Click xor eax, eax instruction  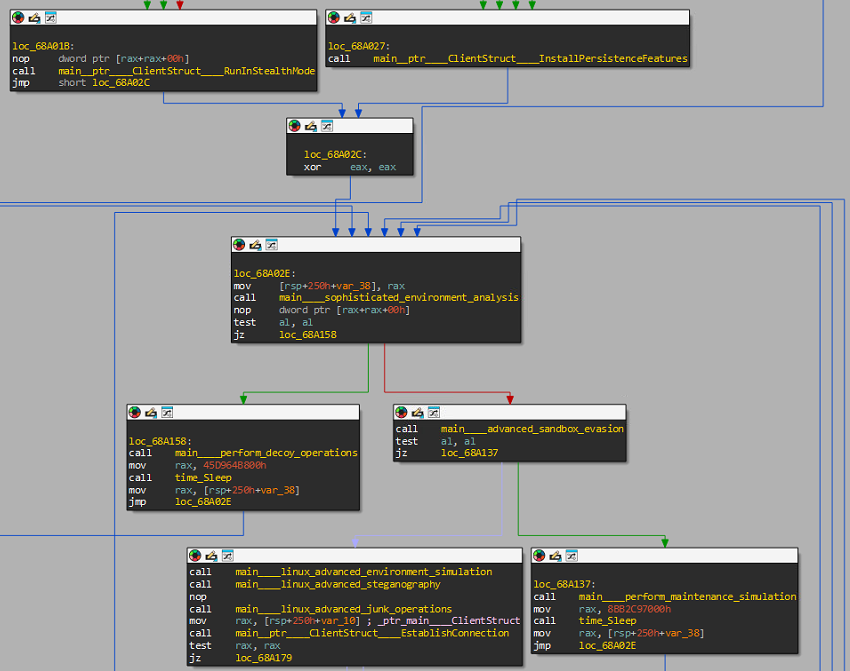click(350, 167)
